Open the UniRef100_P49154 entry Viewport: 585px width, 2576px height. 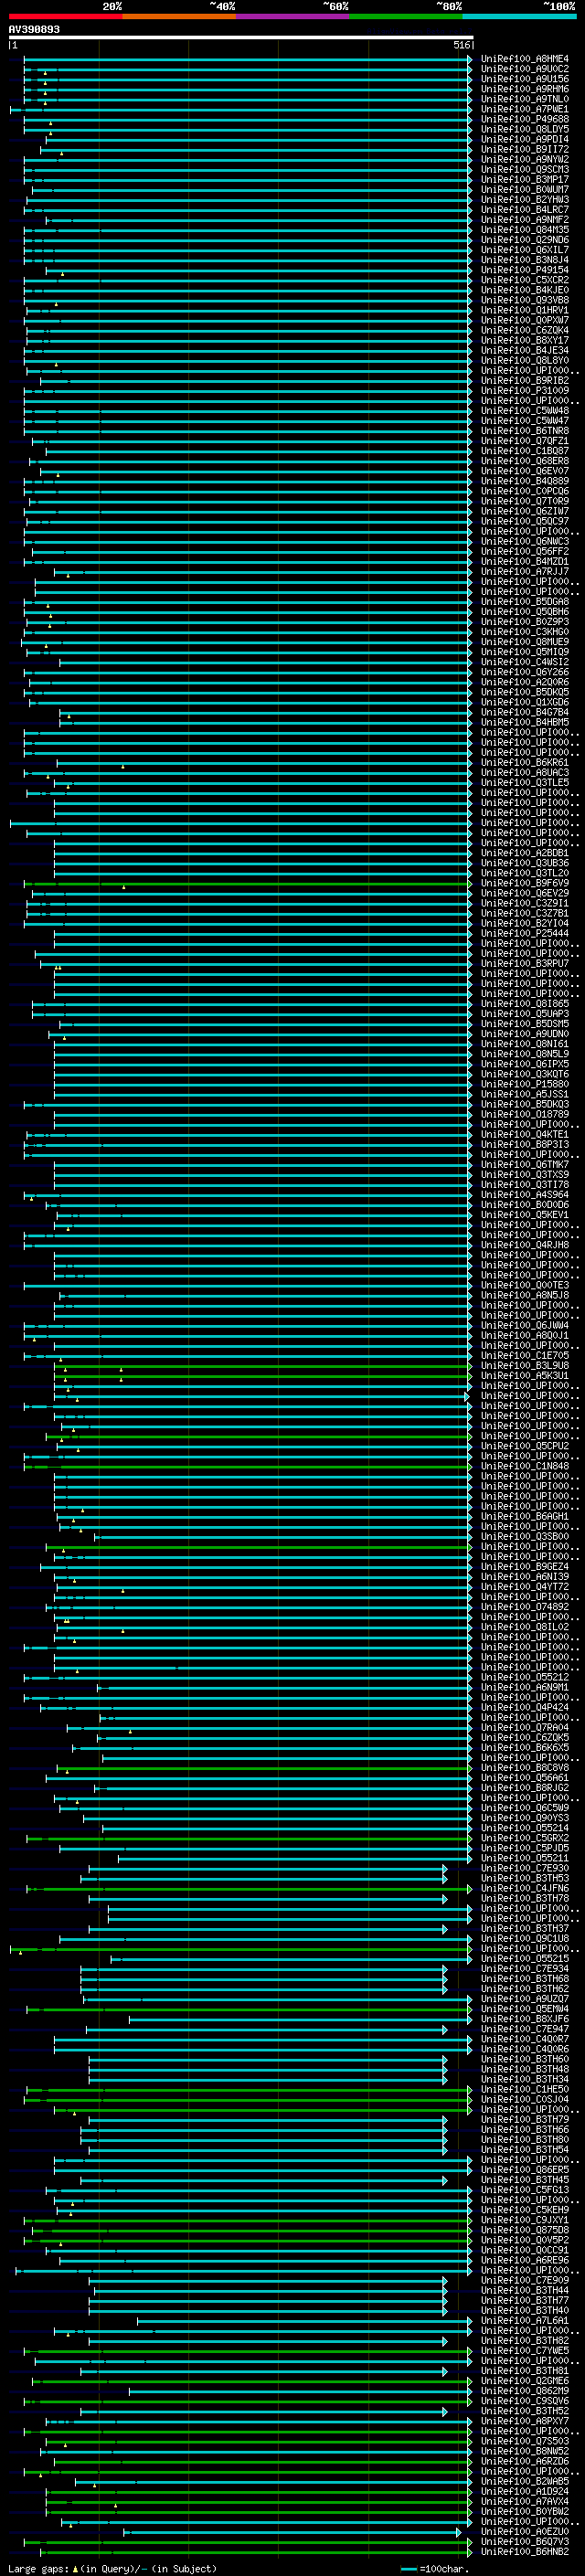pyautogui.click(x=525, y=270)
